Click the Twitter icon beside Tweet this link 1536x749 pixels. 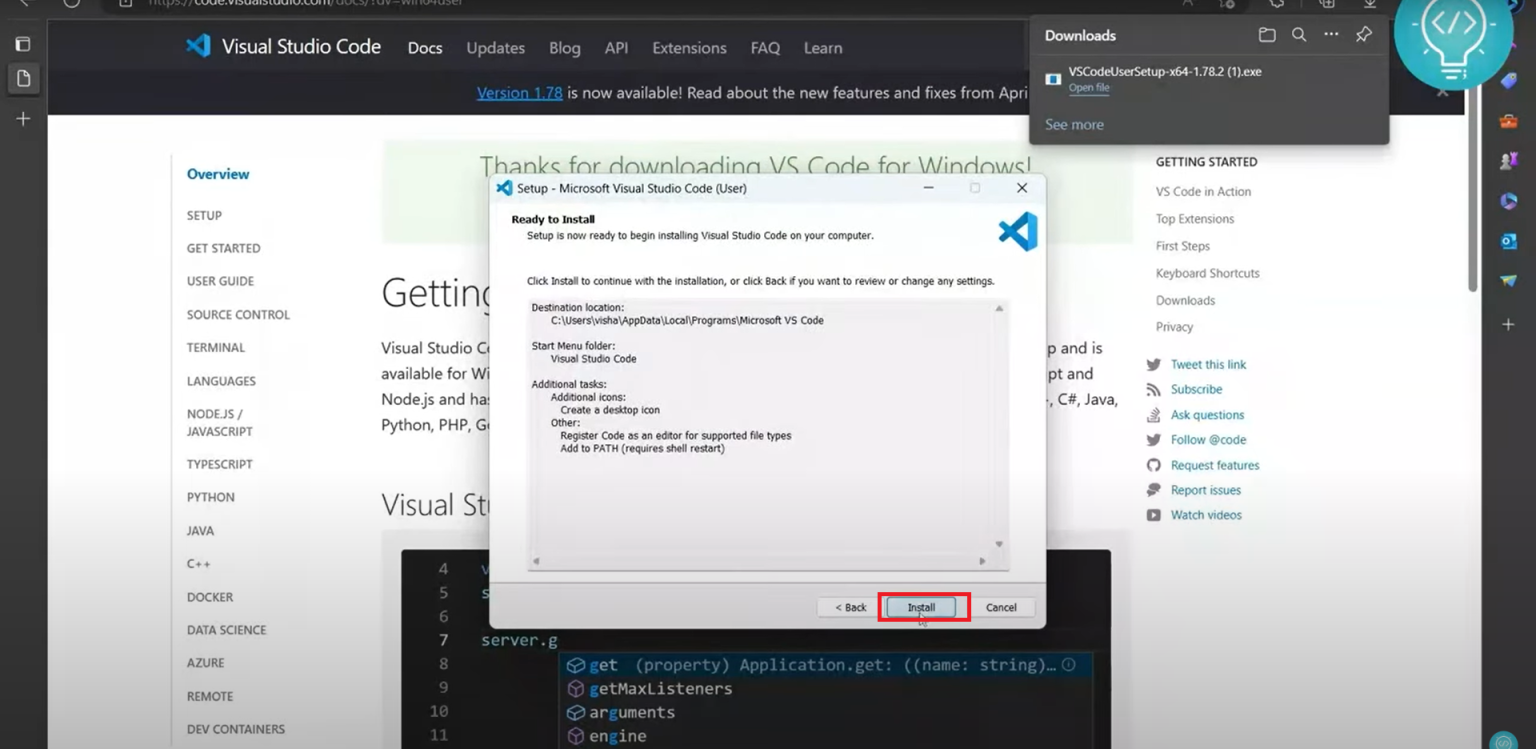pos(1154,364)
